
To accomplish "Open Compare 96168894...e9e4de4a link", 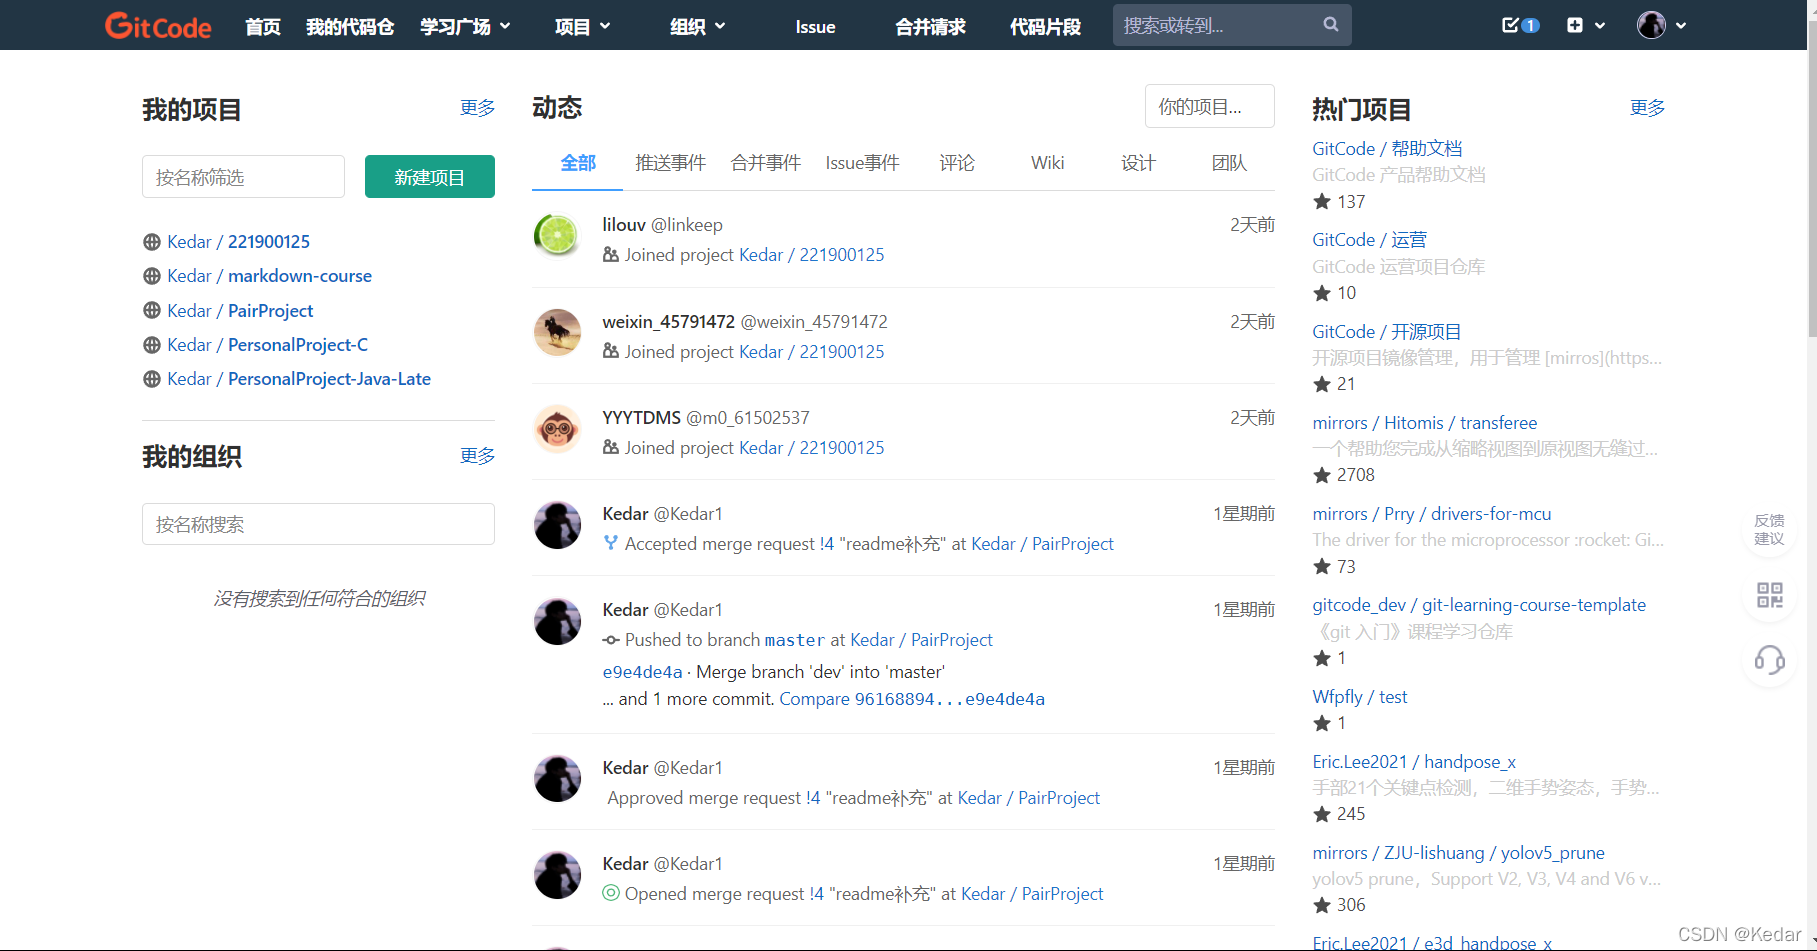I will coord(912,699).
